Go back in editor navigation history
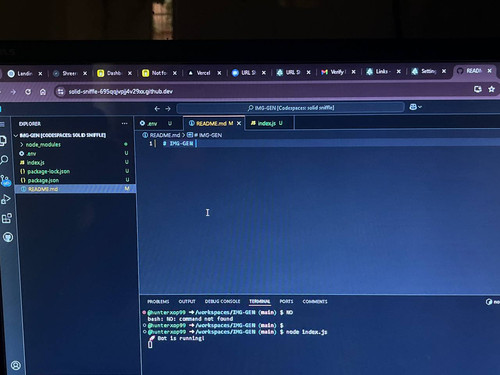This screenshot has width=500, height=375. [157, 108]
